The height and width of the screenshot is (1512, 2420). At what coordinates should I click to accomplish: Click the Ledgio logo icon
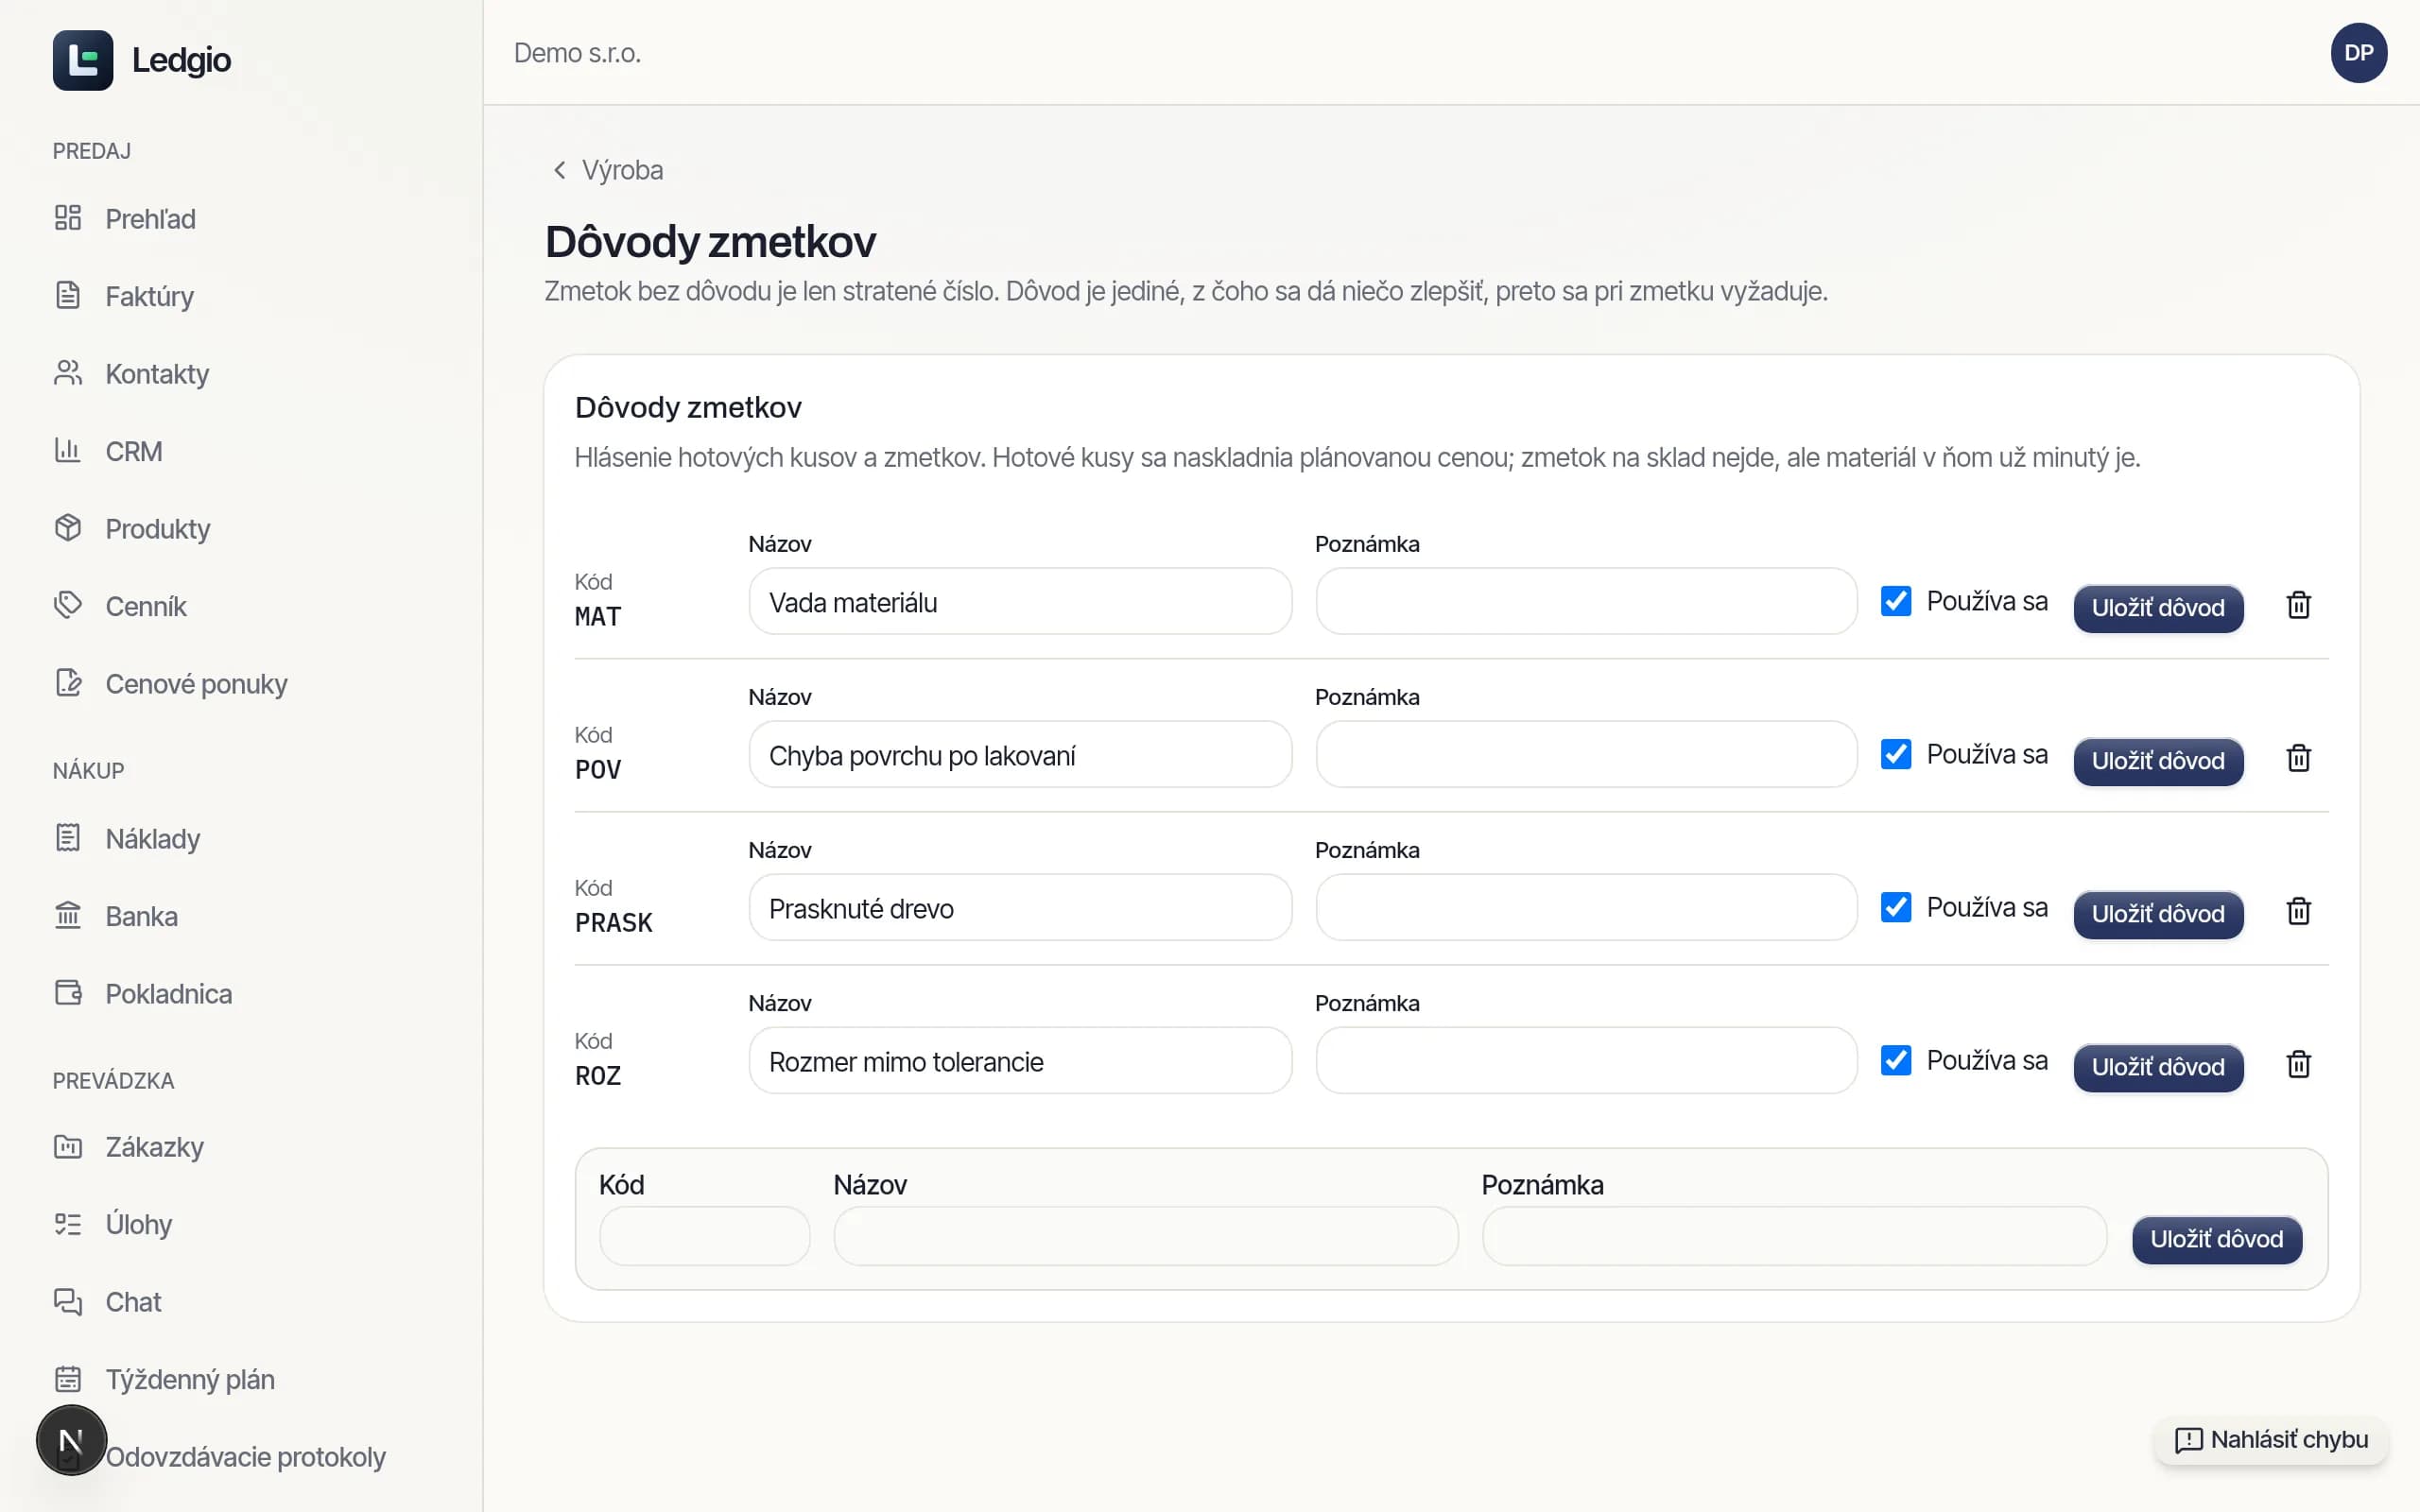point(83,60)
